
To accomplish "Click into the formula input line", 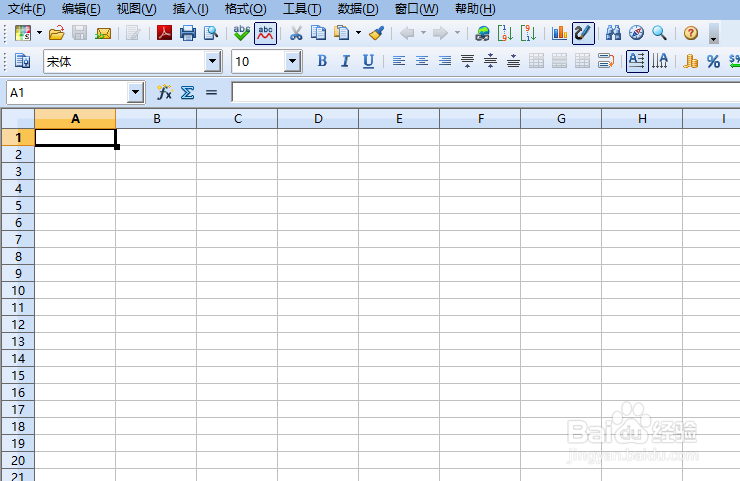I will point(486,92).
